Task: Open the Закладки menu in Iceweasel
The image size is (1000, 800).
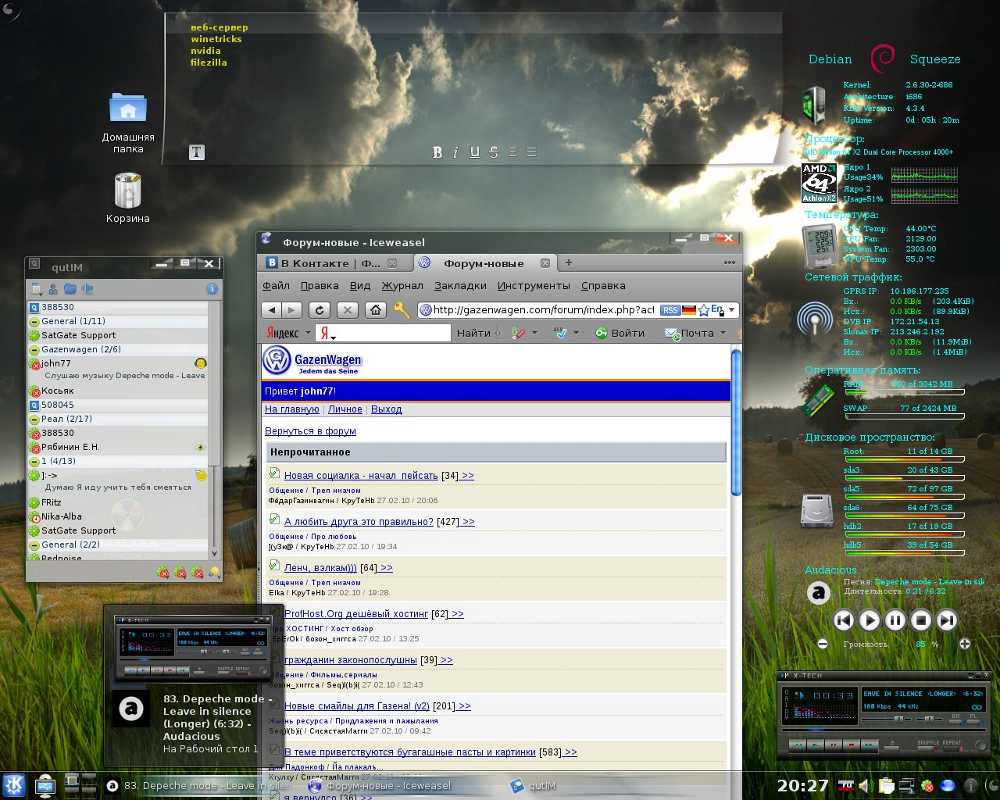Action: point(460,286)
